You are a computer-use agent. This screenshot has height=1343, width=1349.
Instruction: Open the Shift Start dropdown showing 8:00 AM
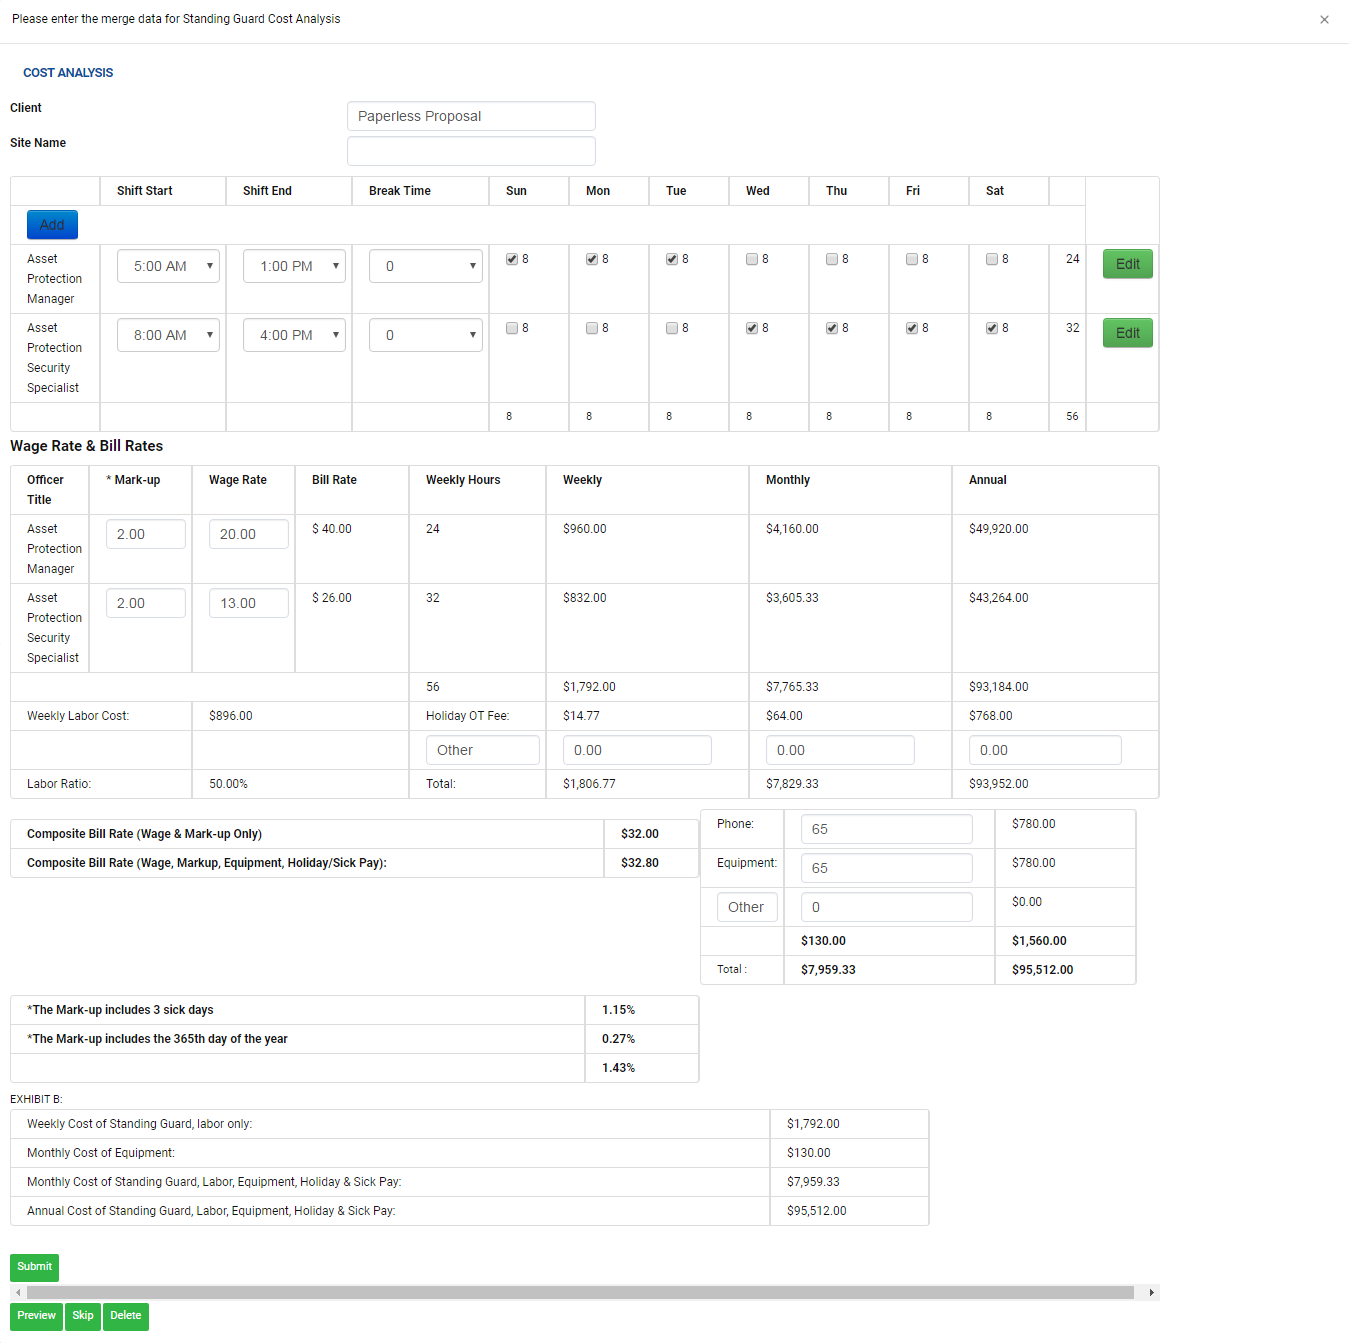pyautogui.click(x=168, y=334)
